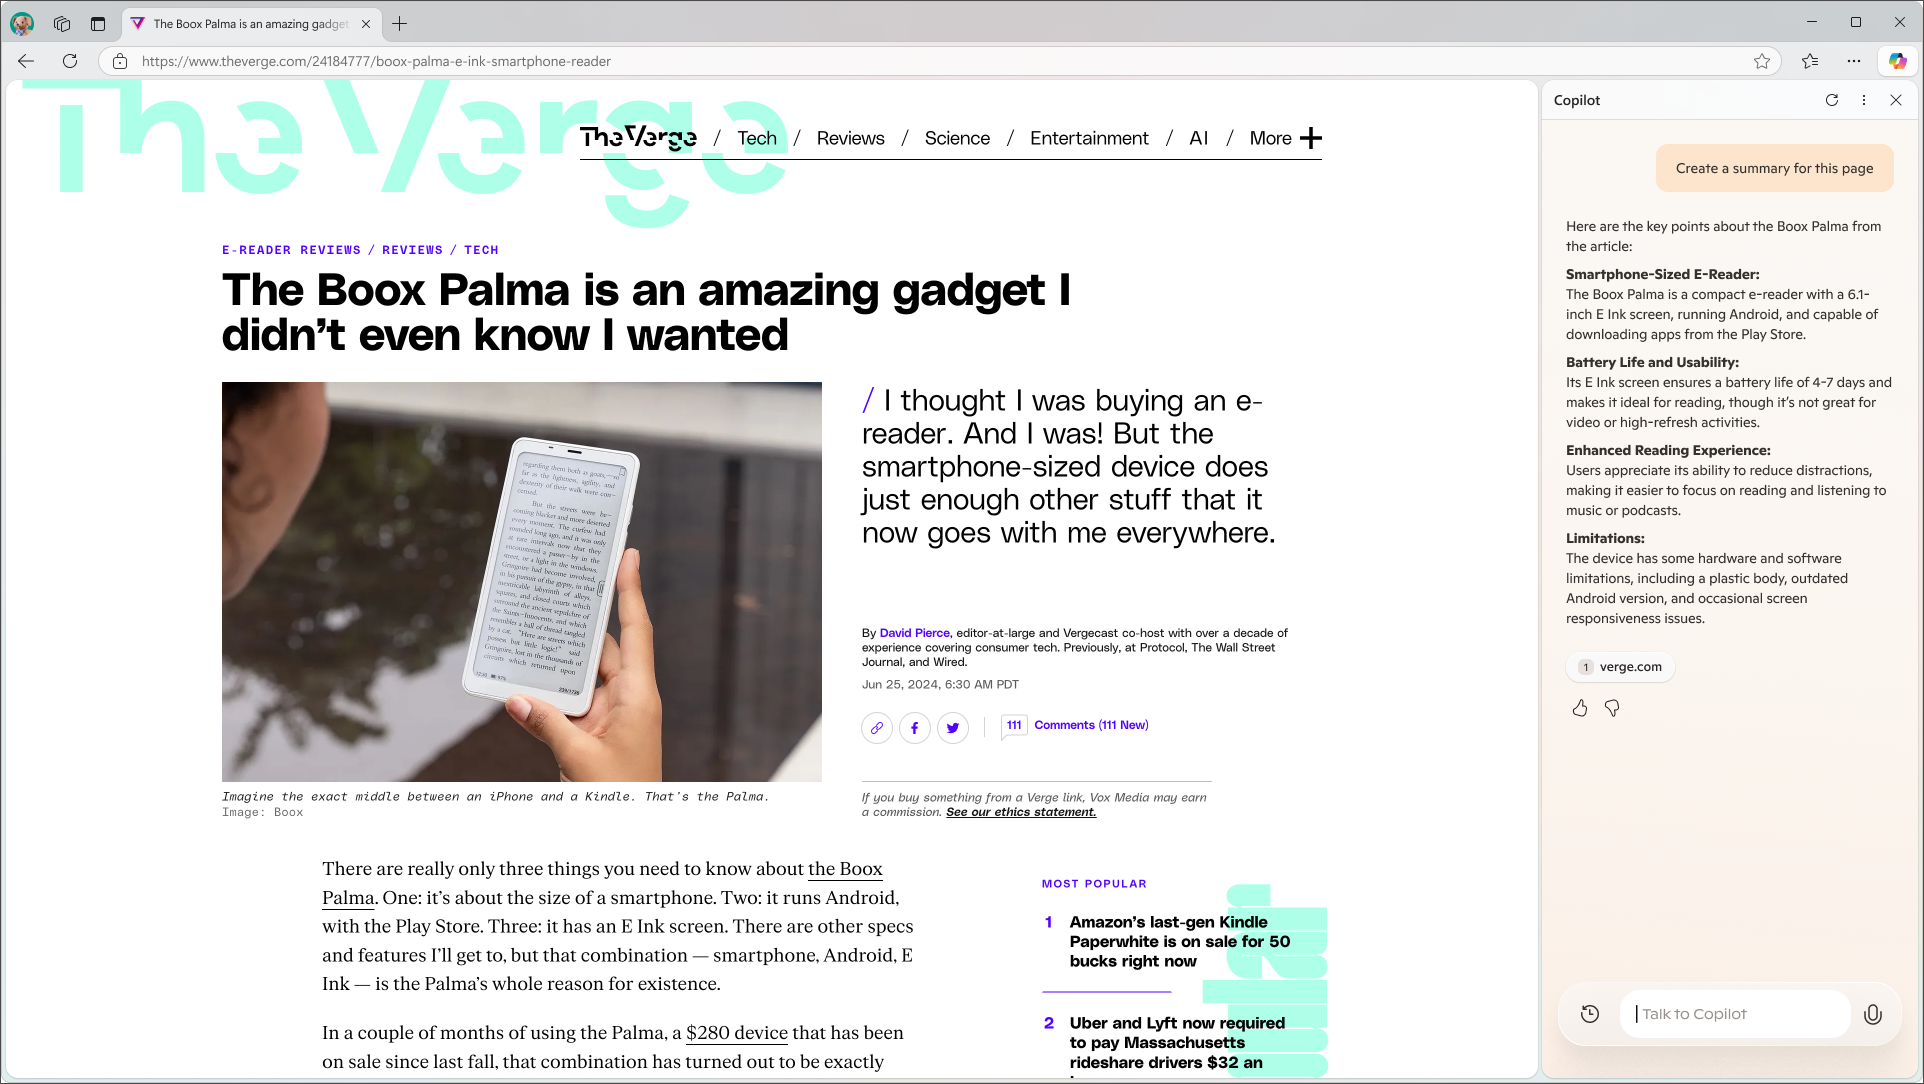Click the voice input microphone icon
The width and height of the screenshot is (1924, 1084).
coord(1874,1013)
